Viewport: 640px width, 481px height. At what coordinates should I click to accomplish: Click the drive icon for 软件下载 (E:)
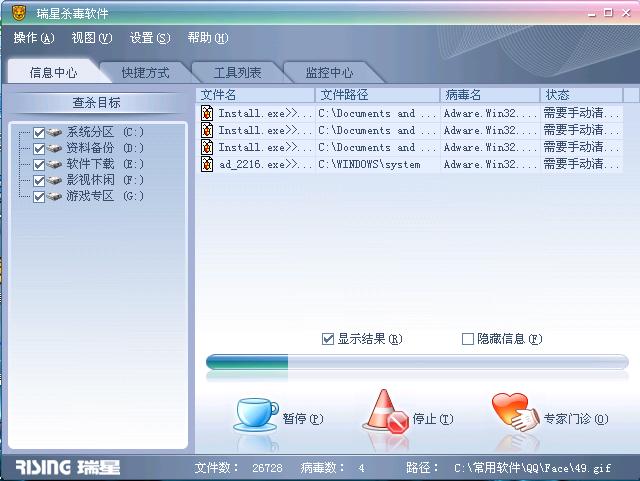pyautogui.click(x=54, y=164)
